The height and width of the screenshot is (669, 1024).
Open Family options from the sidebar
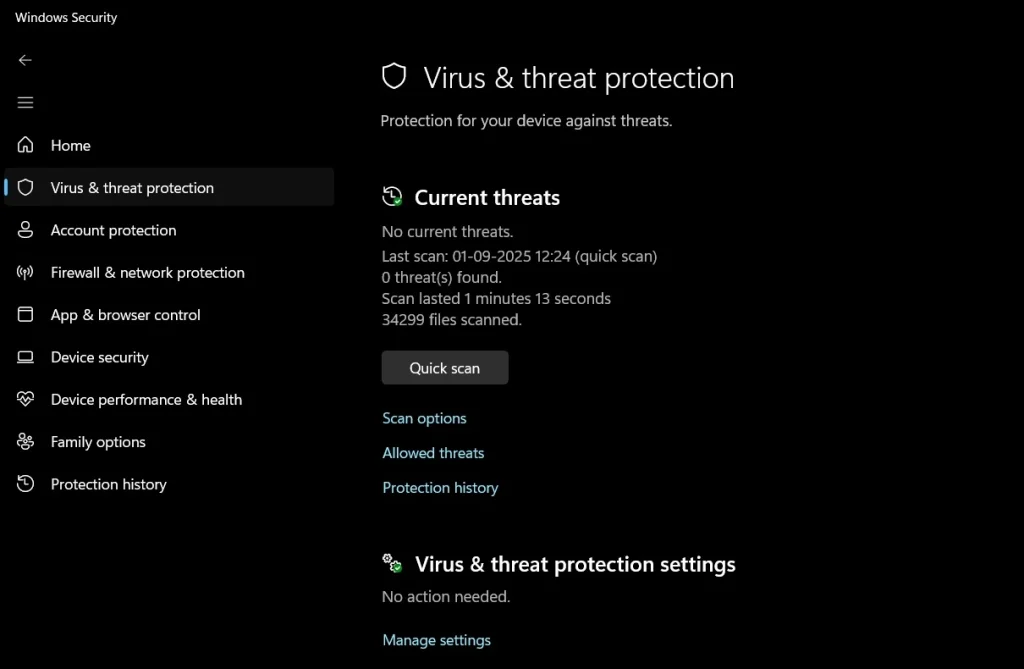pos(97,441)
